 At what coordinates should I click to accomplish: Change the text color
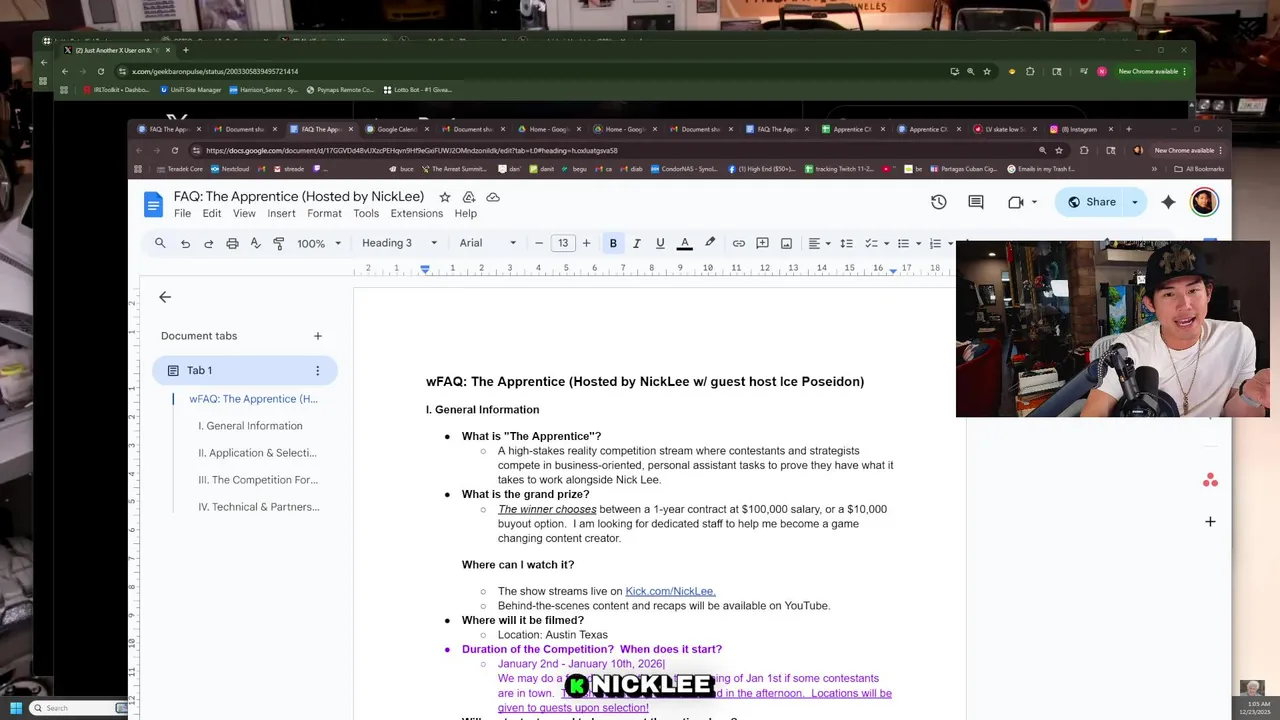coord(685,243)
